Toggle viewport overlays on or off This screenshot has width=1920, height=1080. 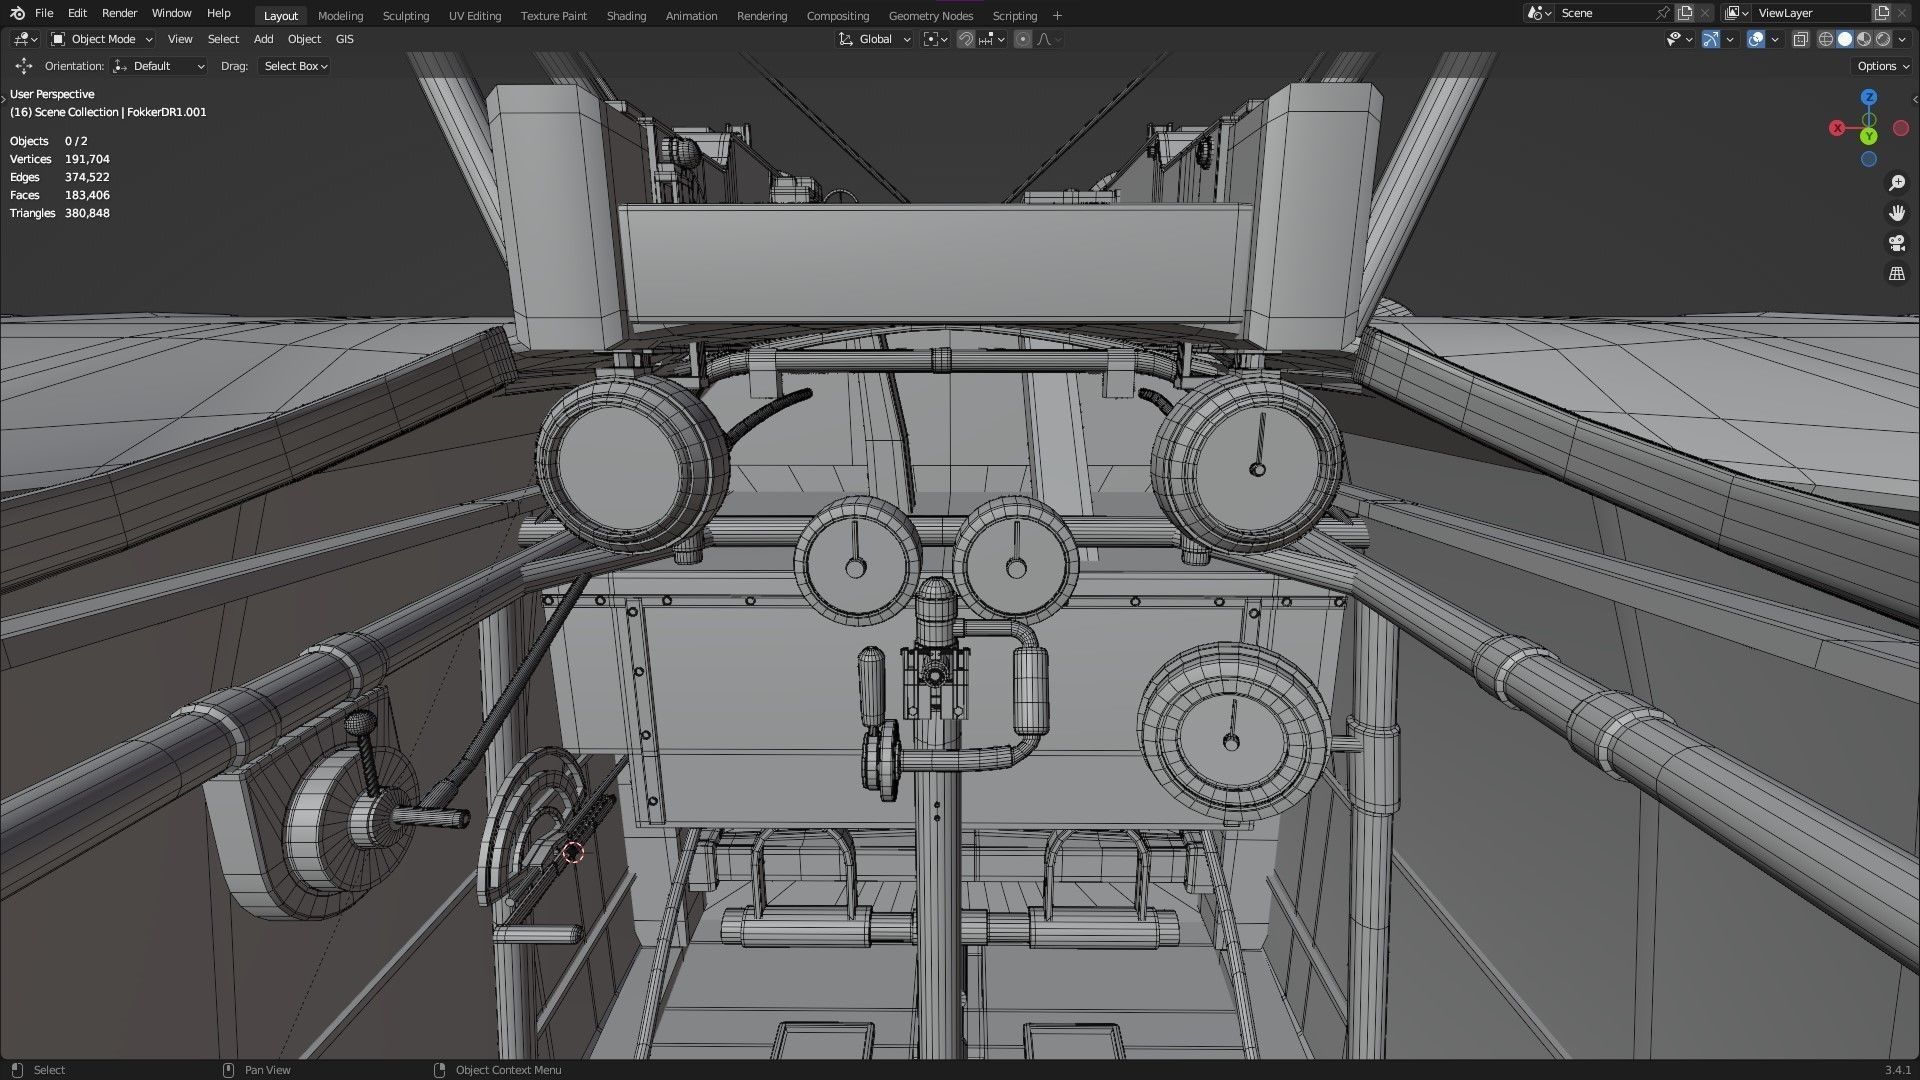click(x=1756, y=39)
